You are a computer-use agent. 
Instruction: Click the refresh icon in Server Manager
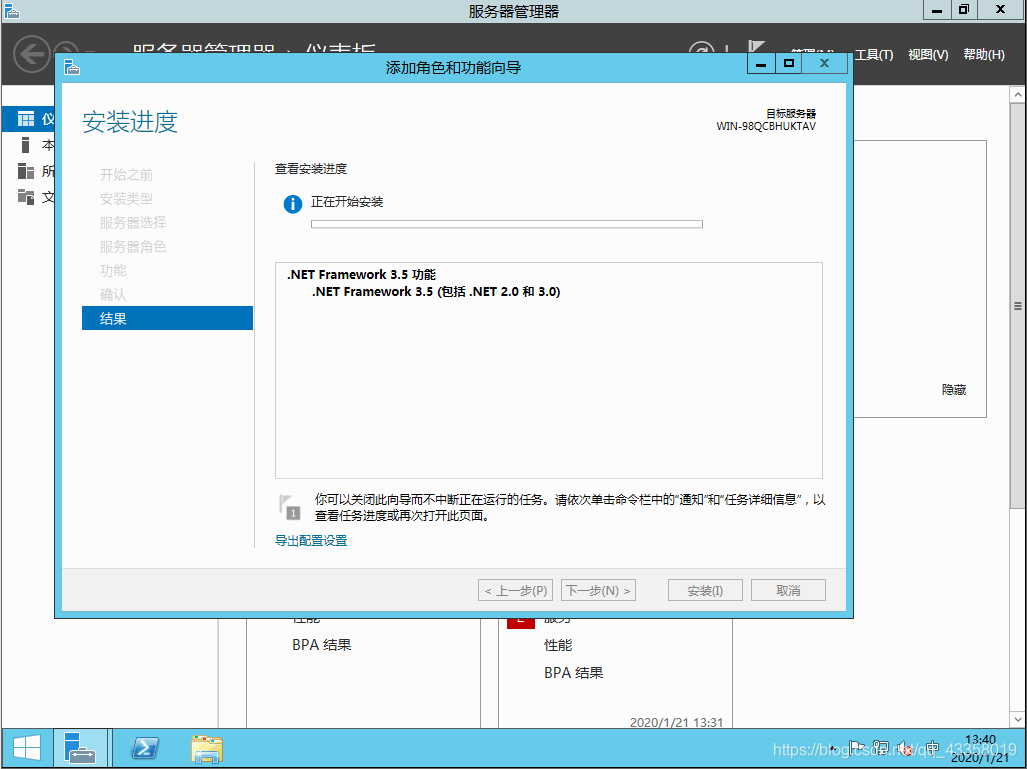[x=701, y=50]
